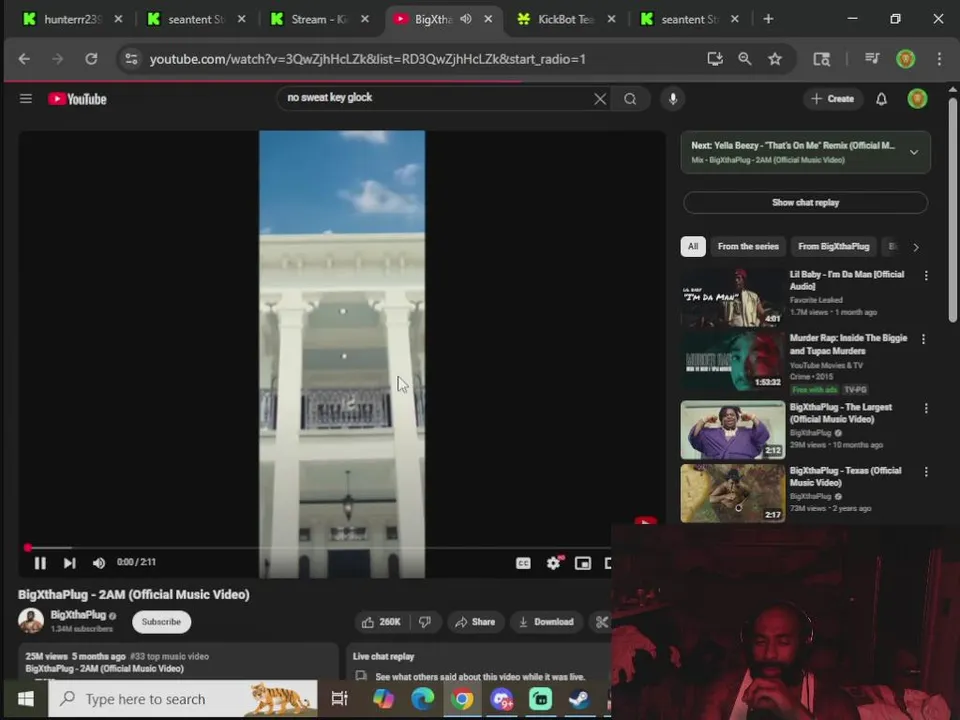Open Windows Start menu
Image resolution: width=960 pixels, height=720 pixels.
point(26,699)
